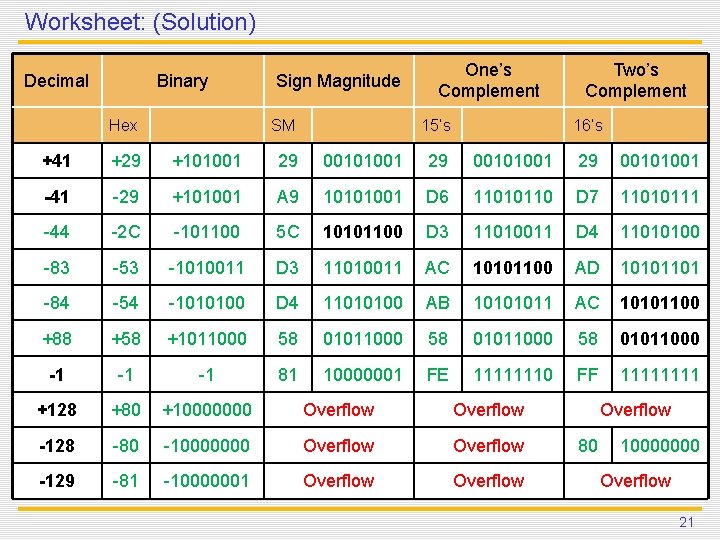
Task: Click the "11111110" cell
Action: [513, 374]
